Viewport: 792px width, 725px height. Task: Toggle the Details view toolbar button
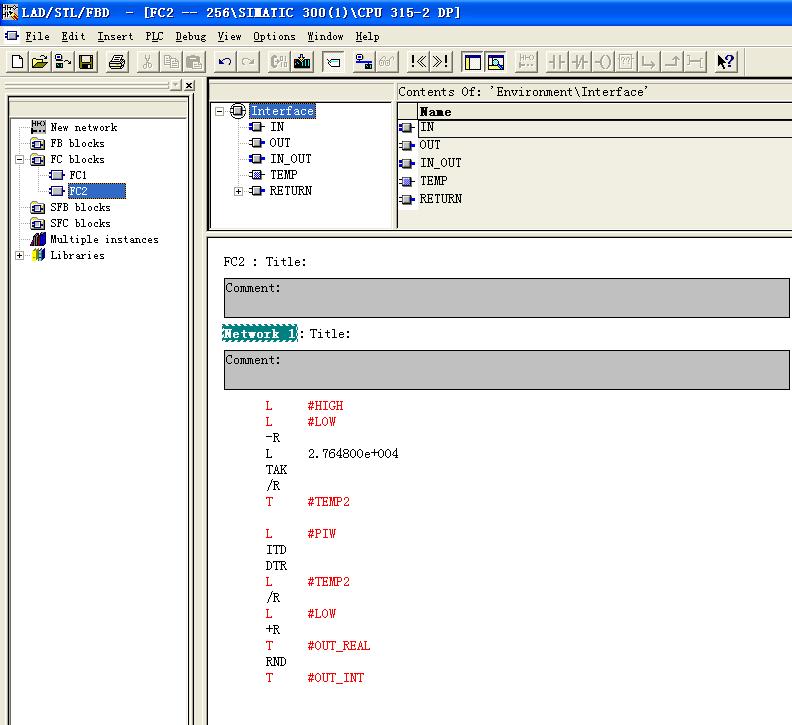(x=495, y=62)
